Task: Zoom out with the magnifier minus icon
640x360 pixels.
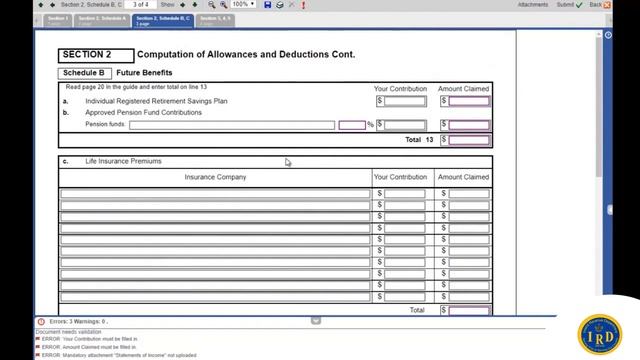Action: tap(211, 5)
